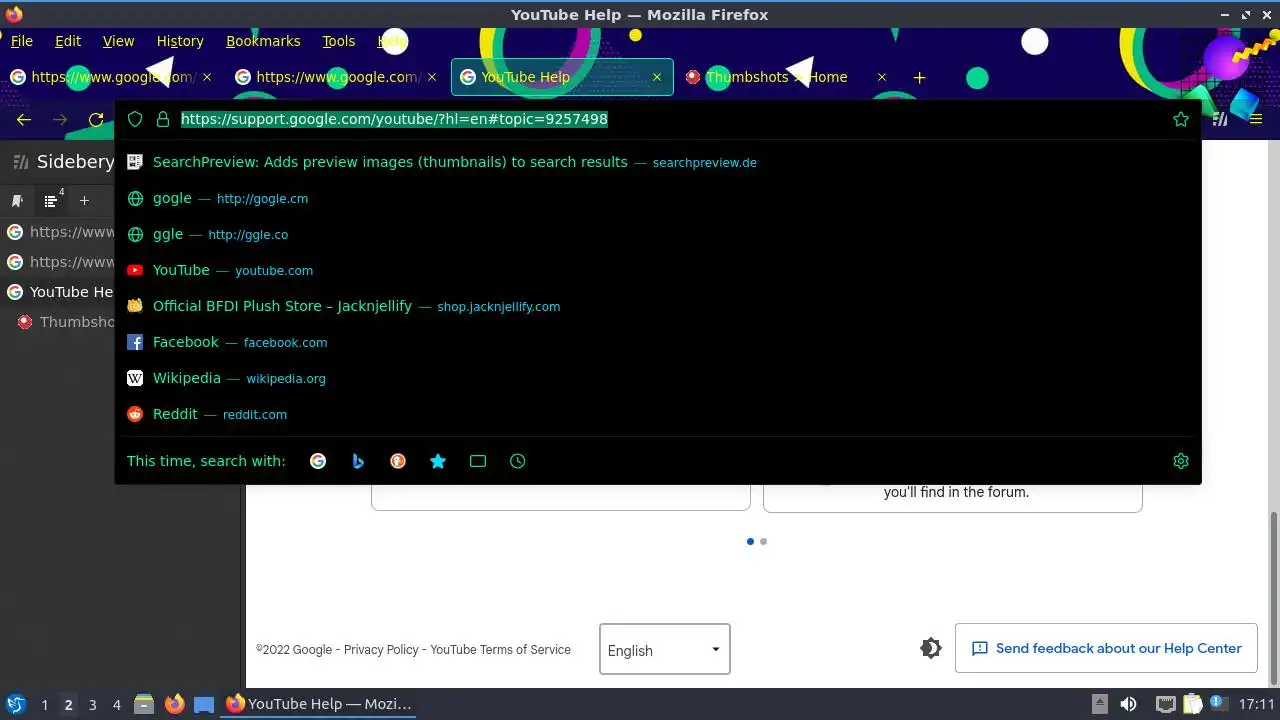Select the YouTube Help item in Sidebery
Screen dimensions: 1280x720
click(58, 292)
